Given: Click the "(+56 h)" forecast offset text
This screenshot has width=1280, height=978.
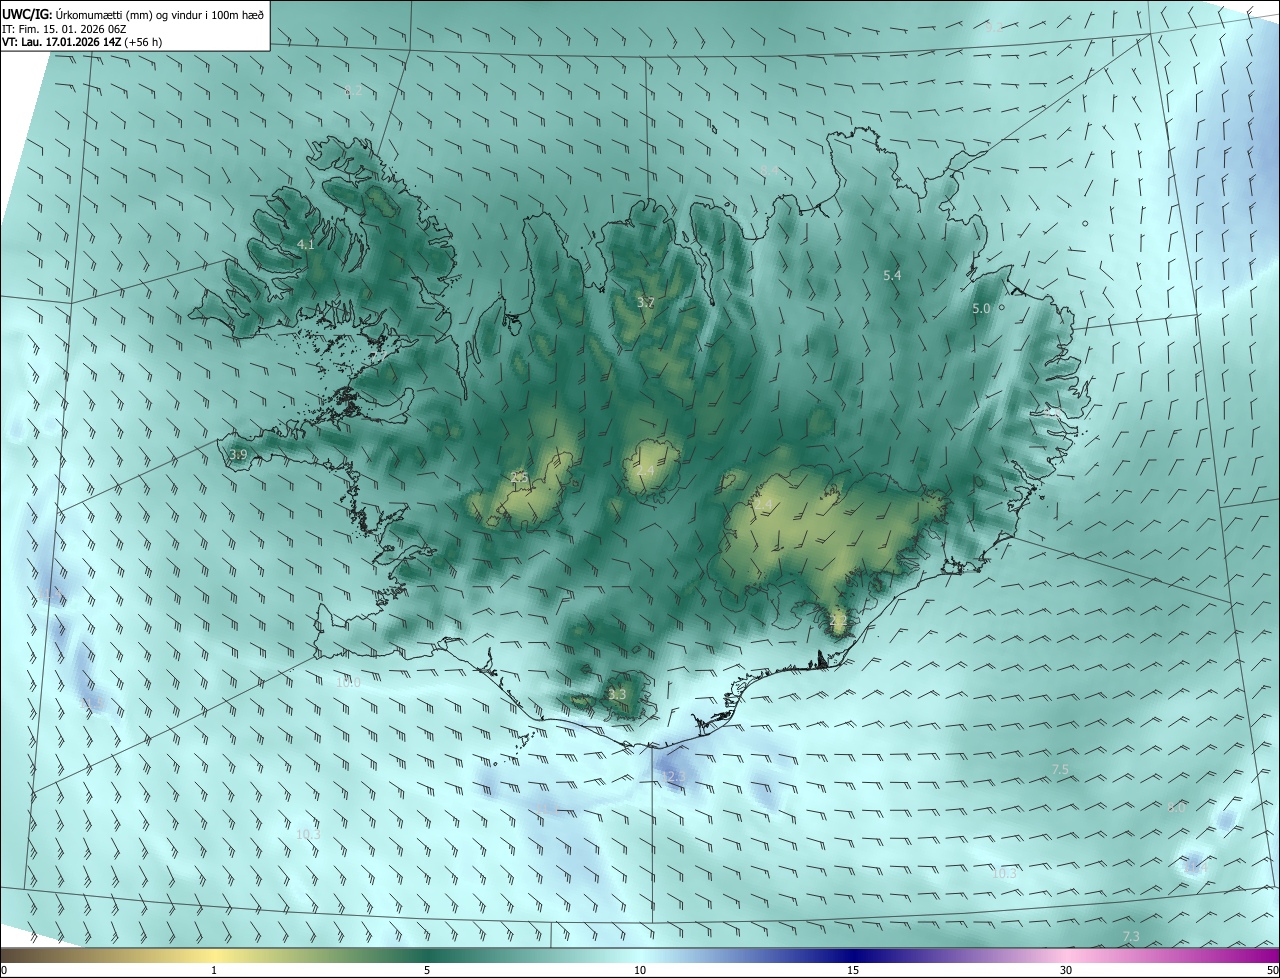Looking at the screenshot, I should 144,43.
